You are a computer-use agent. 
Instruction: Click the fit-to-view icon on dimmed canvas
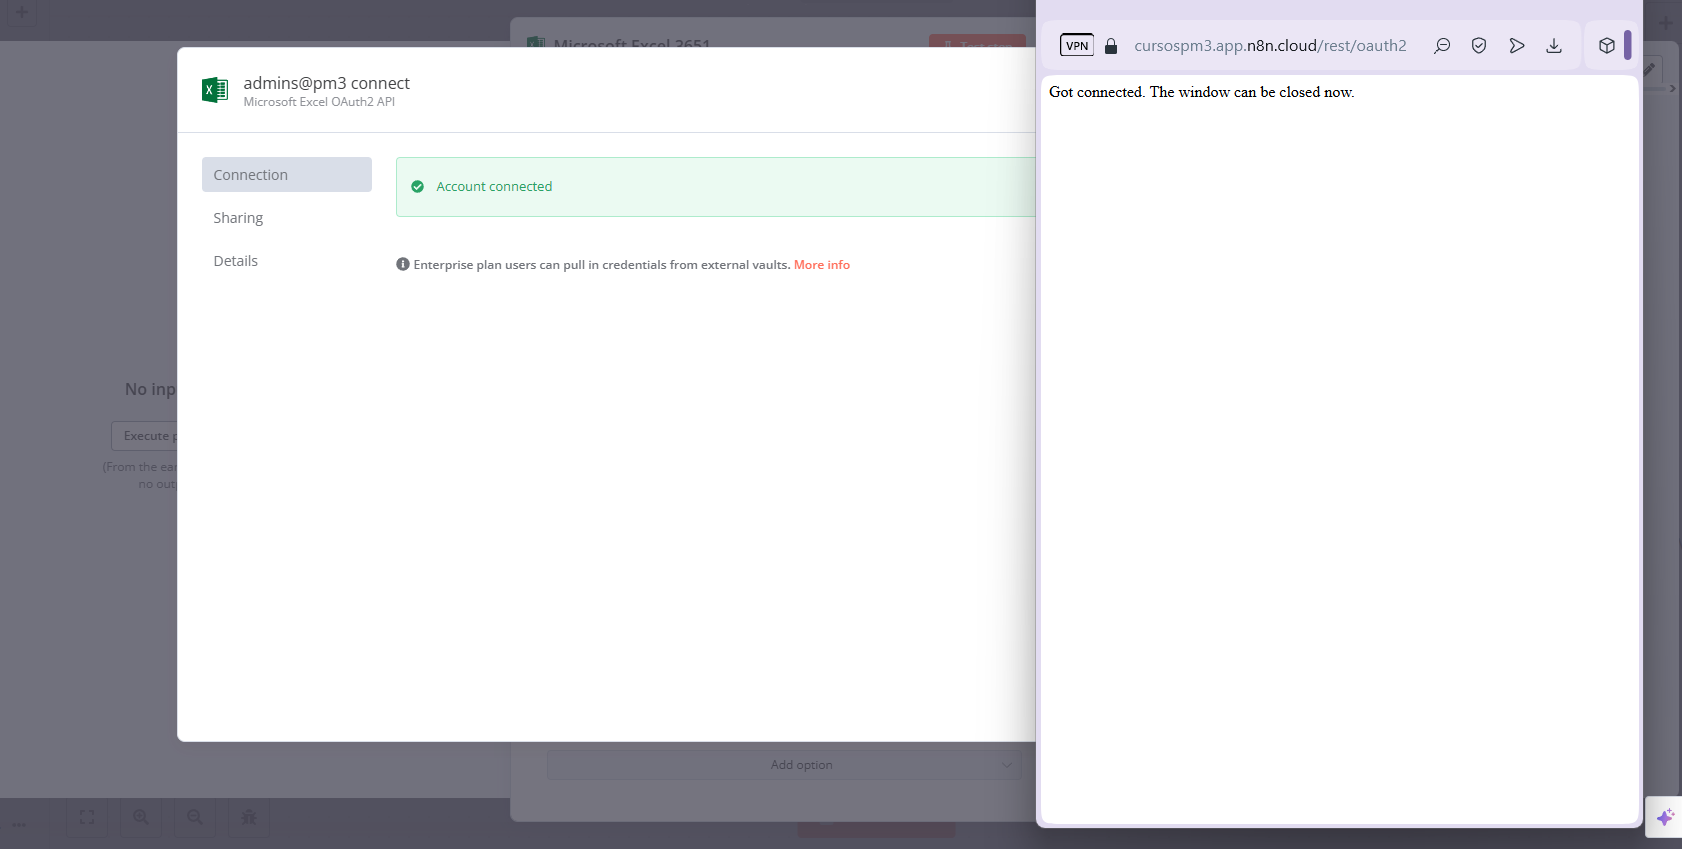pyautogui.click(x=87, y=817)
